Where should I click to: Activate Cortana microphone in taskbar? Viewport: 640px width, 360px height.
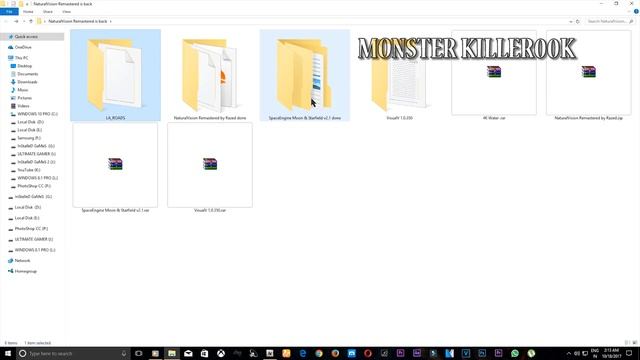click(x=124, y=353)
